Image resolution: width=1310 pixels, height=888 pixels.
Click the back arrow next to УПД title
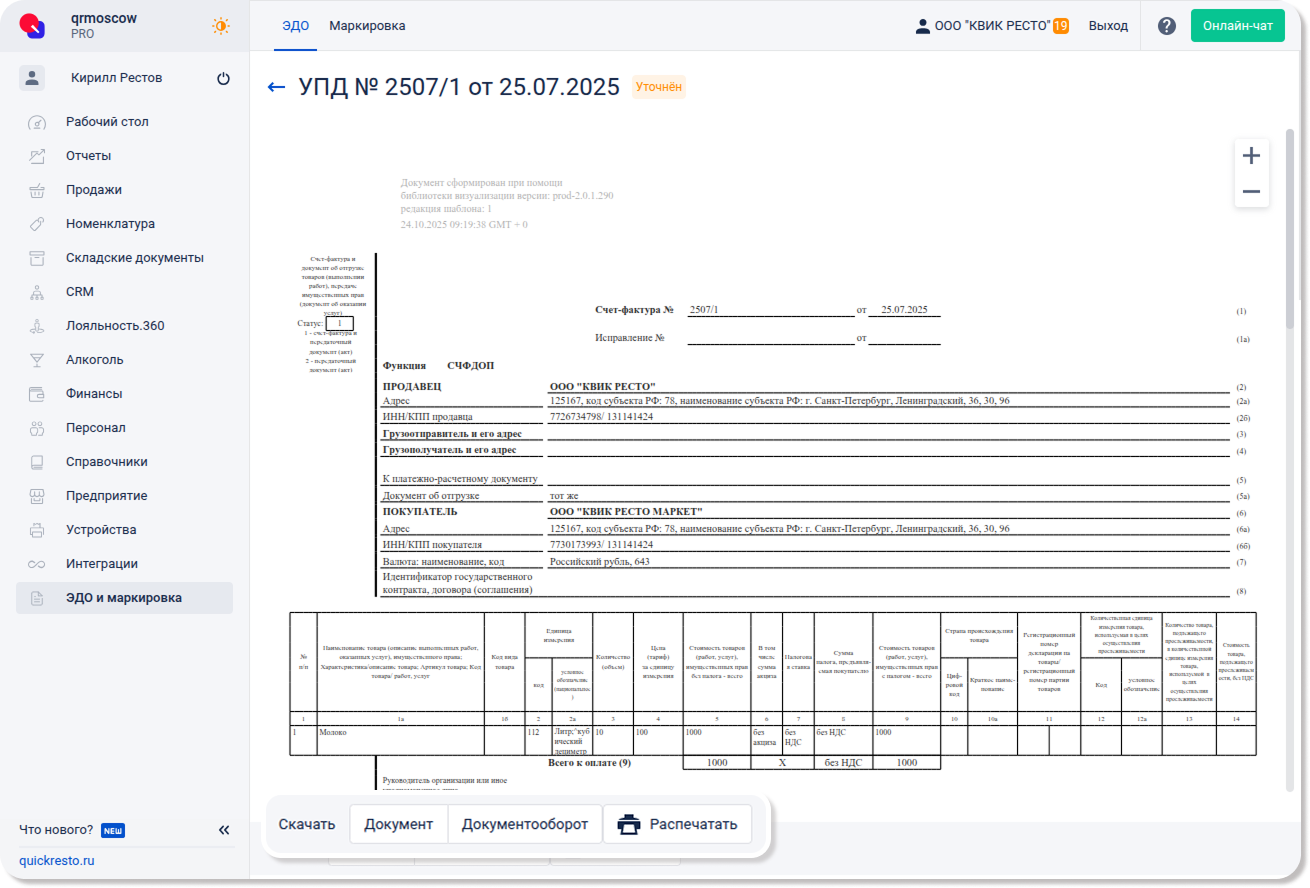[277, 88]
